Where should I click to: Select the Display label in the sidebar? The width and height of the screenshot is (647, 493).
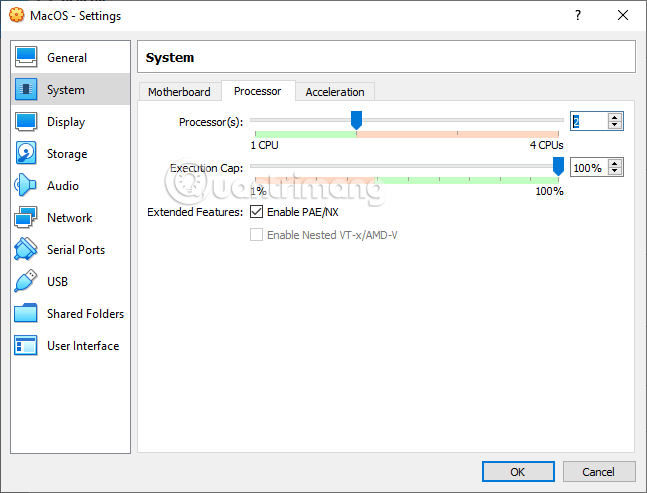(66, 122)
